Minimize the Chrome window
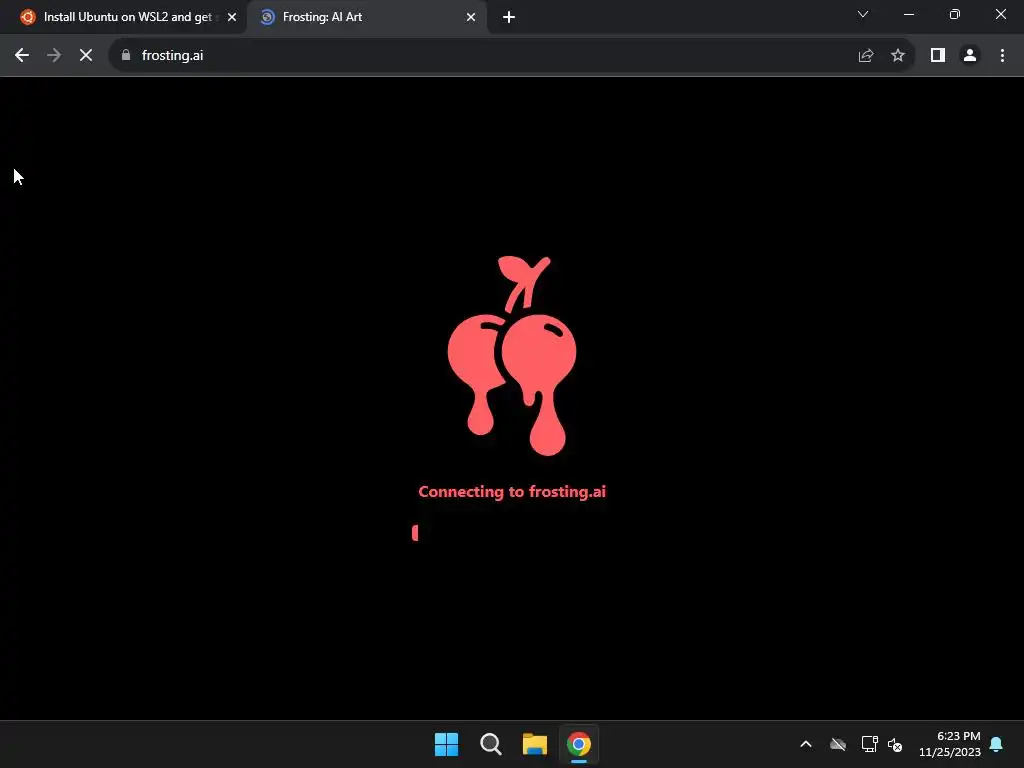The height and width of the screenshot is (768, 1024). [x=908, y=14]
